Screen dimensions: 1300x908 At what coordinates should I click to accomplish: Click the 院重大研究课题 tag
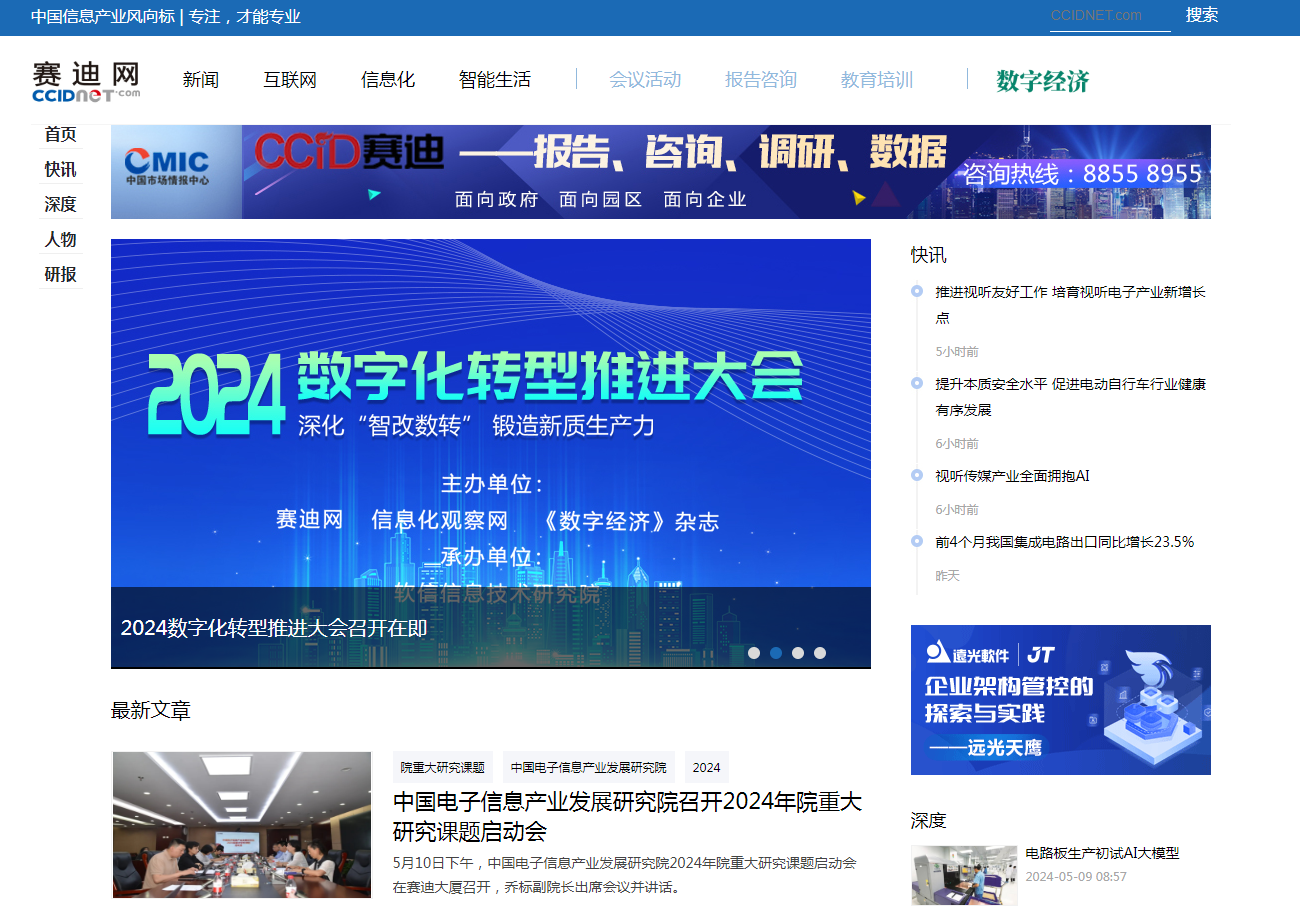tap(443, 768)
